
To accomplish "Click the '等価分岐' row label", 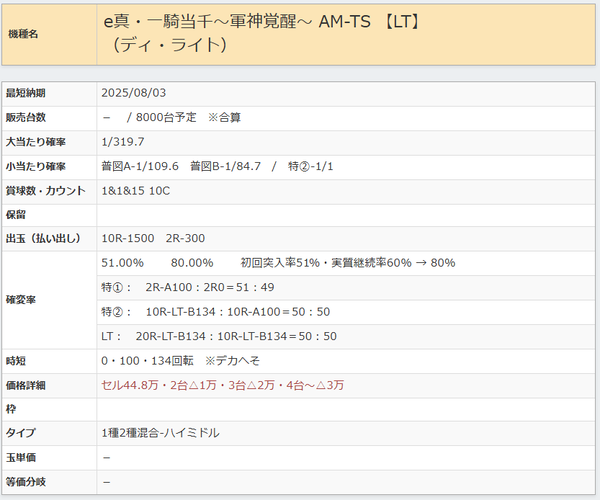I will 25,482.
